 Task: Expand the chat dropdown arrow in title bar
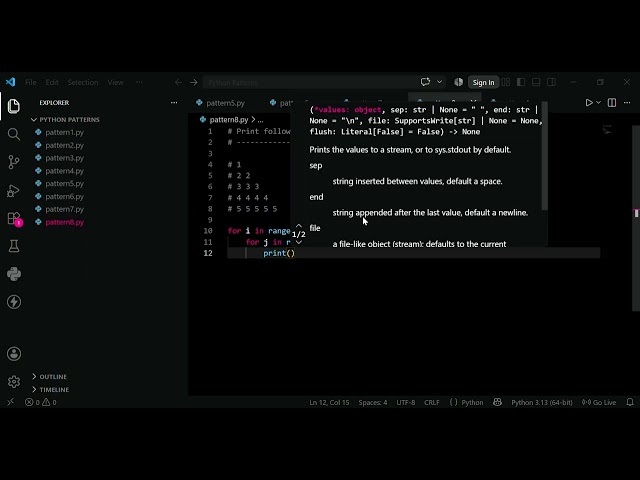coord(440,82)
